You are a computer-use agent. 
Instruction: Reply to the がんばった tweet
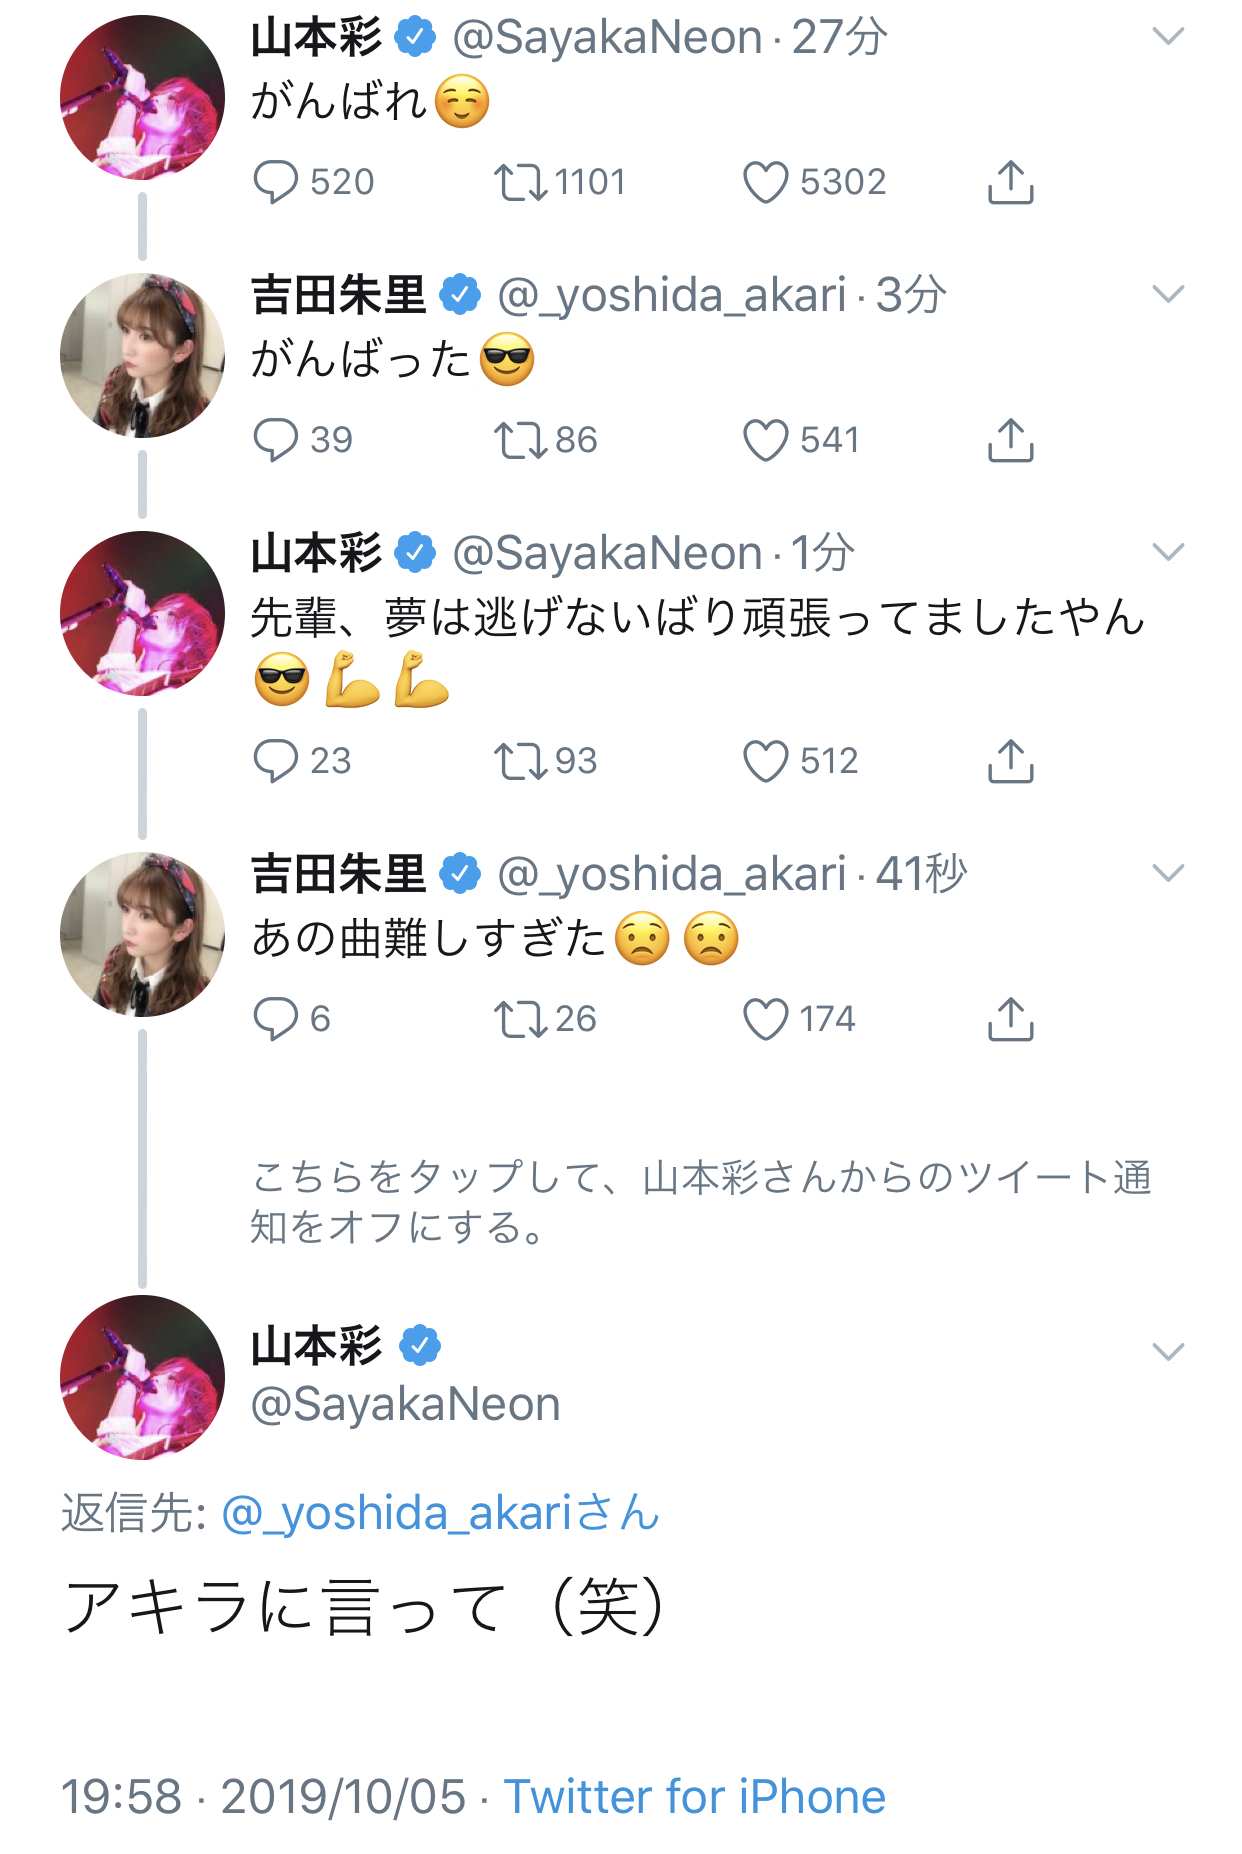tap(275, 440)
